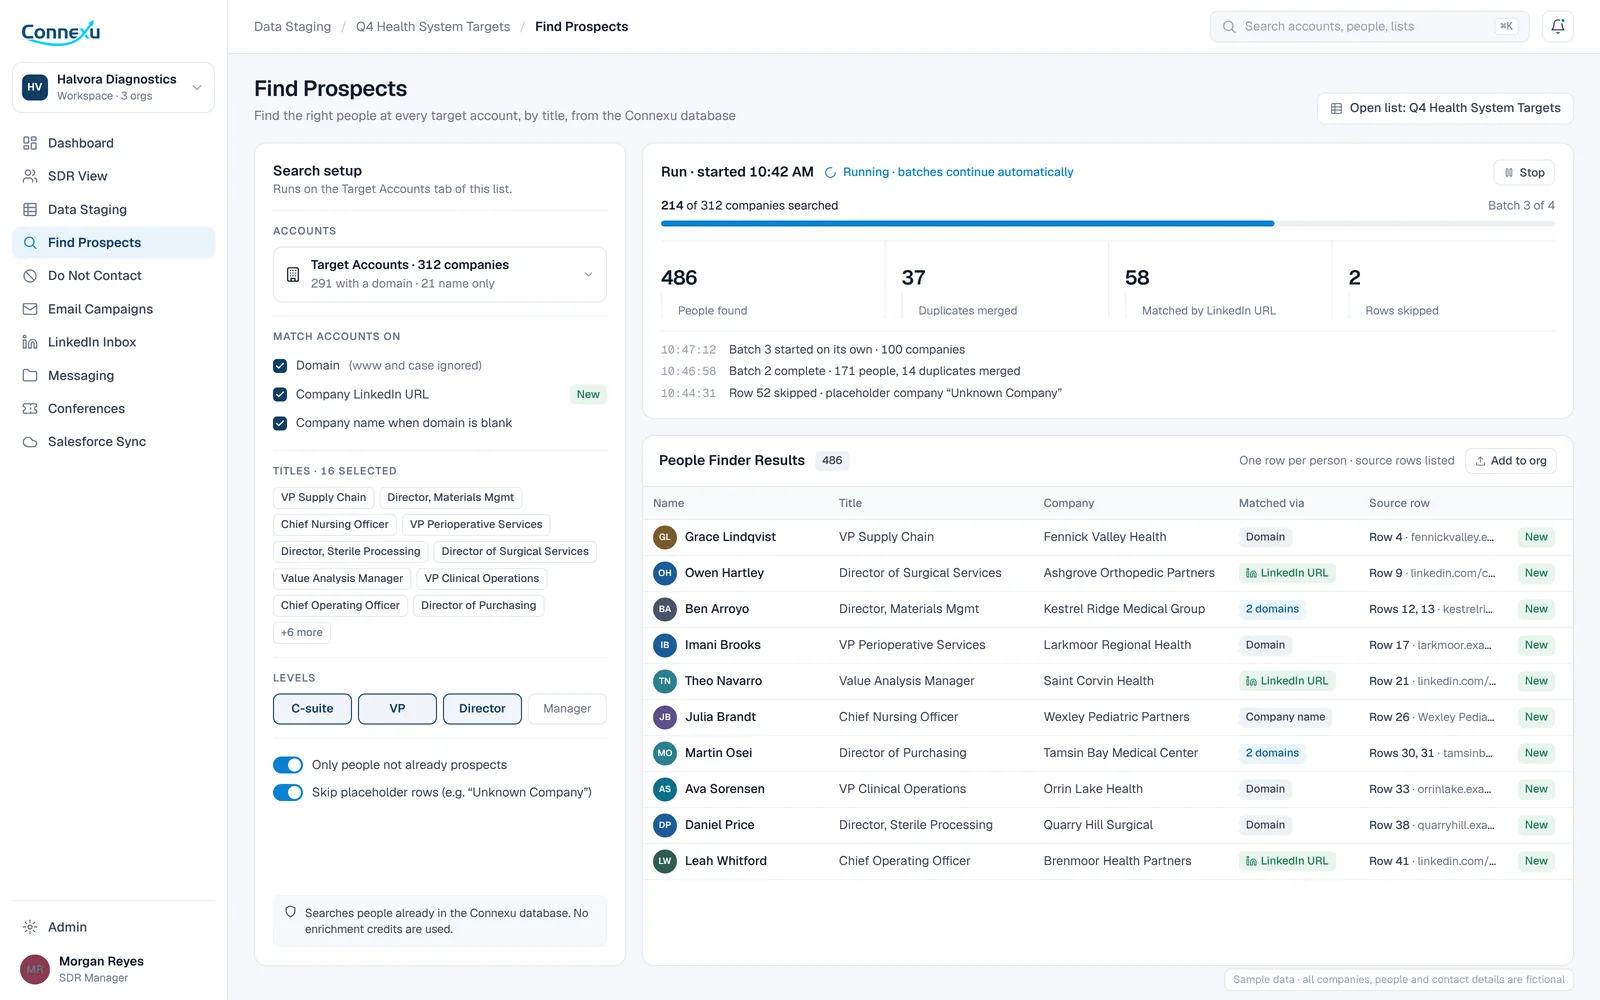The width and height of the screenshot is (1600, 1000).
Task: Click the LinkedIn Inbox icon
Action: point(30,342)
